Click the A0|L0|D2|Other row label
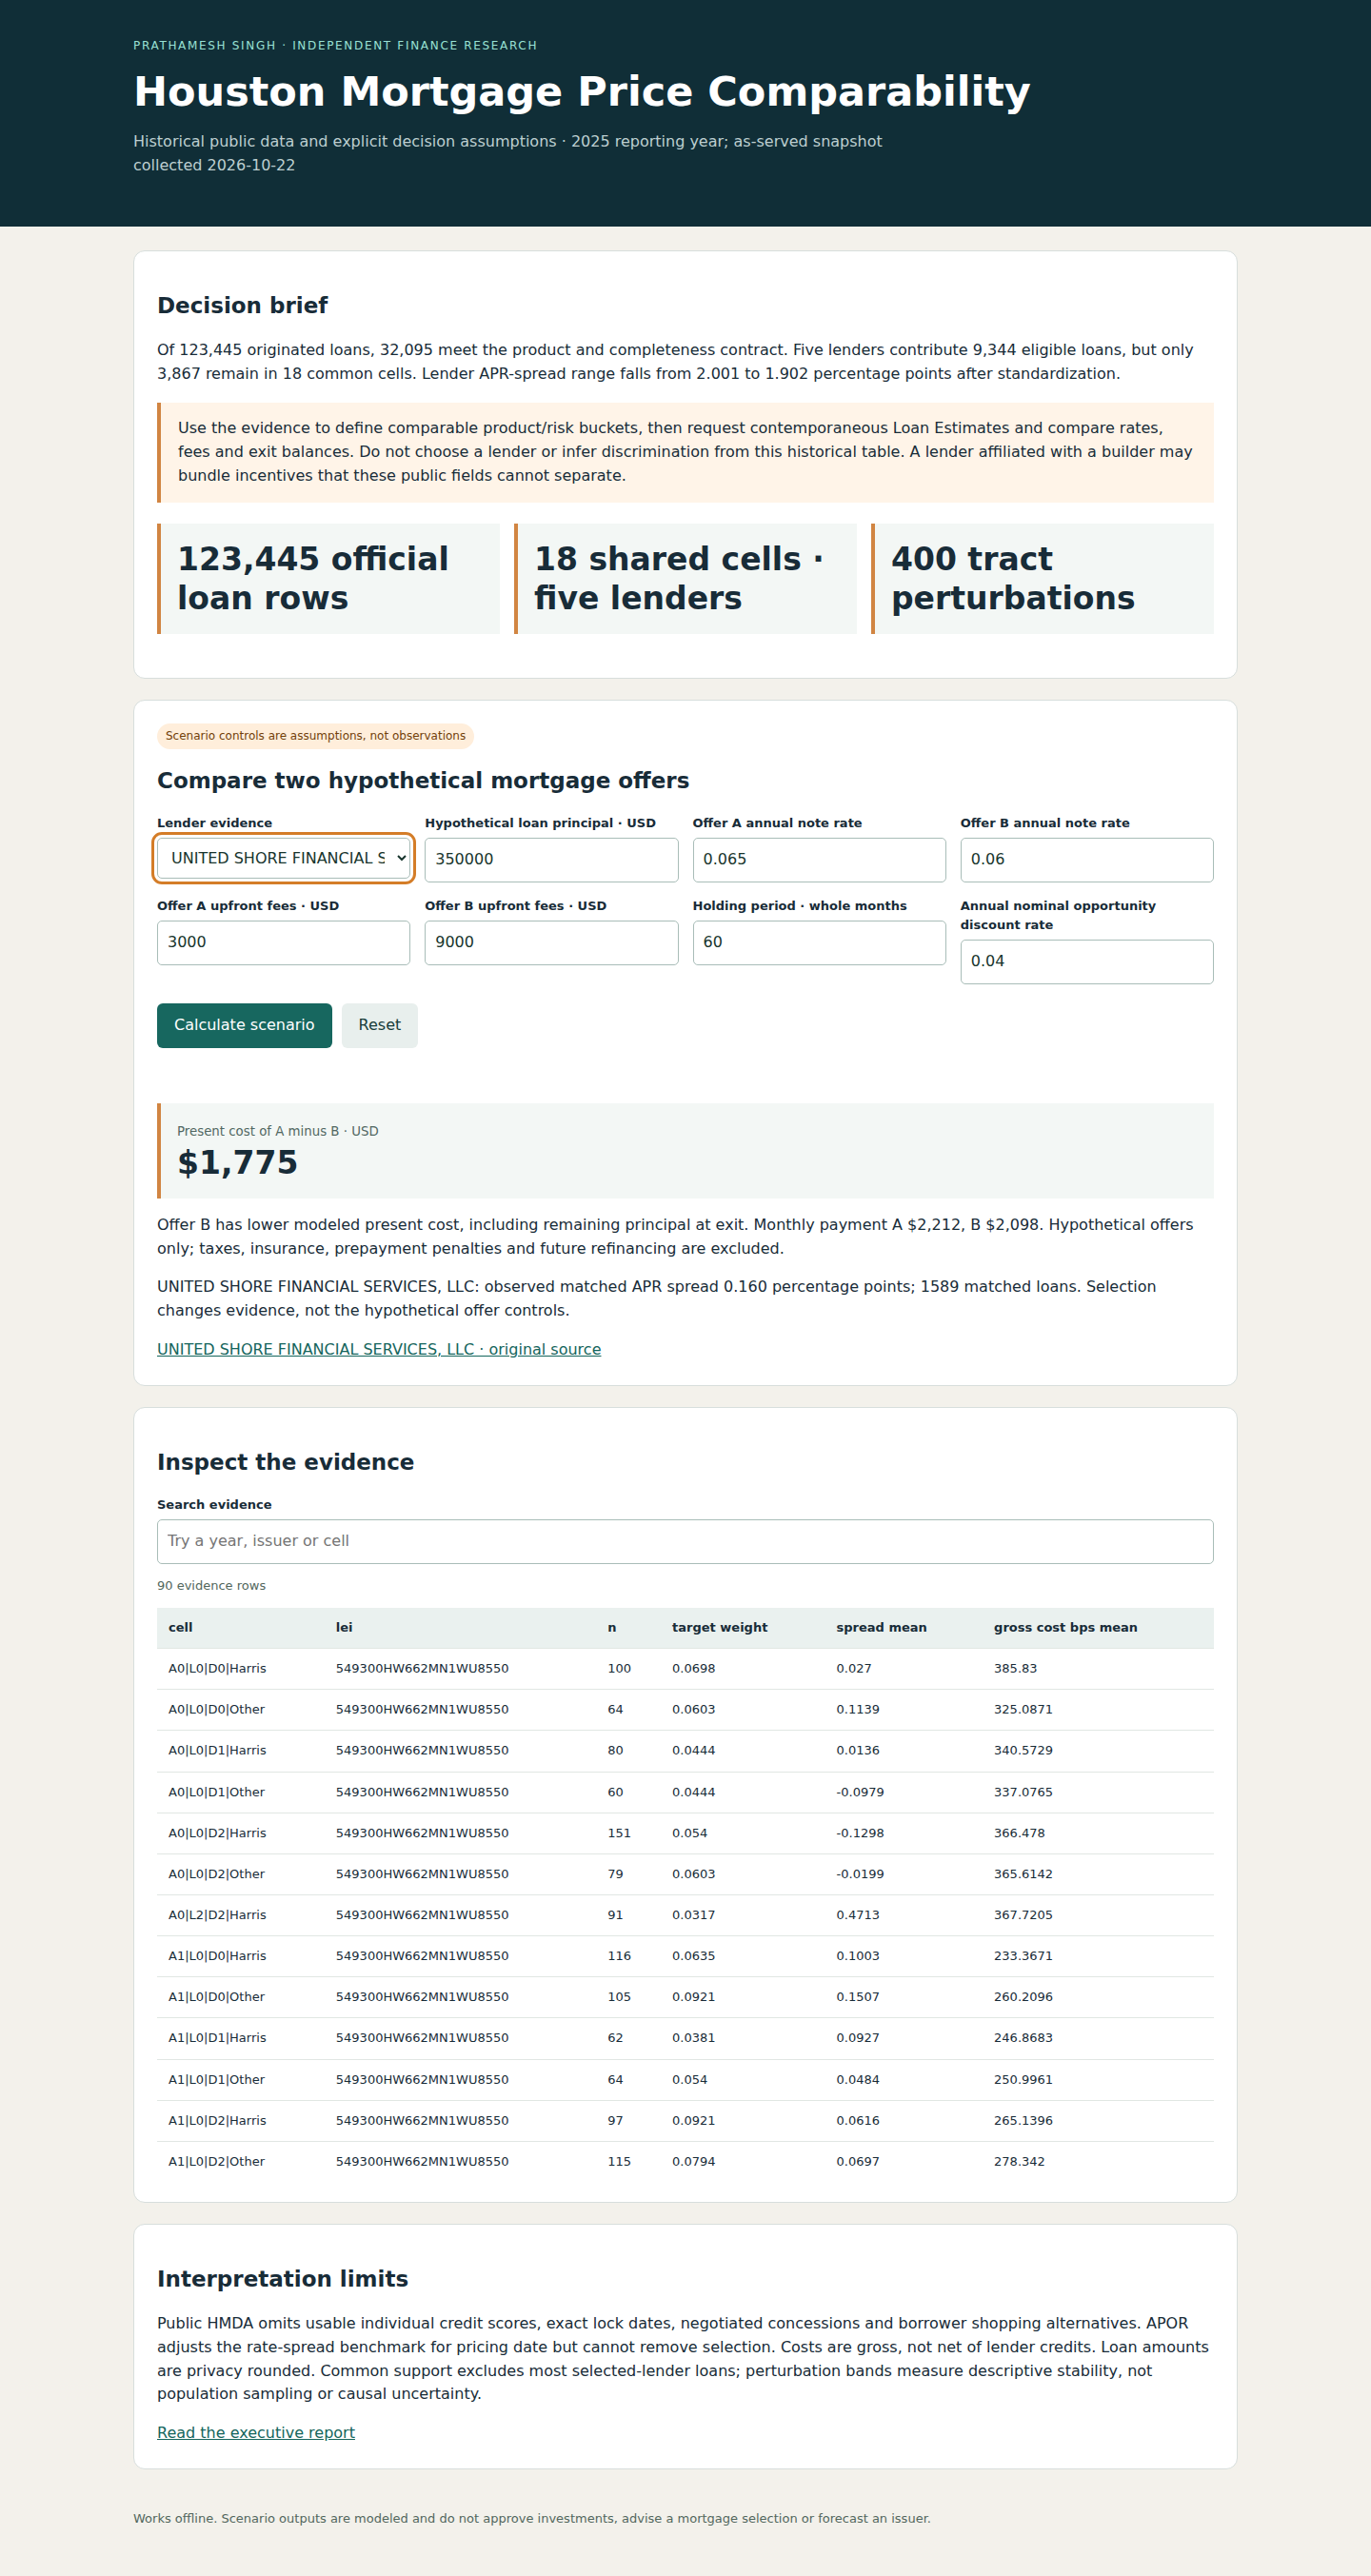This screenshot has height=2576, width=1371. click(216, 1874)
